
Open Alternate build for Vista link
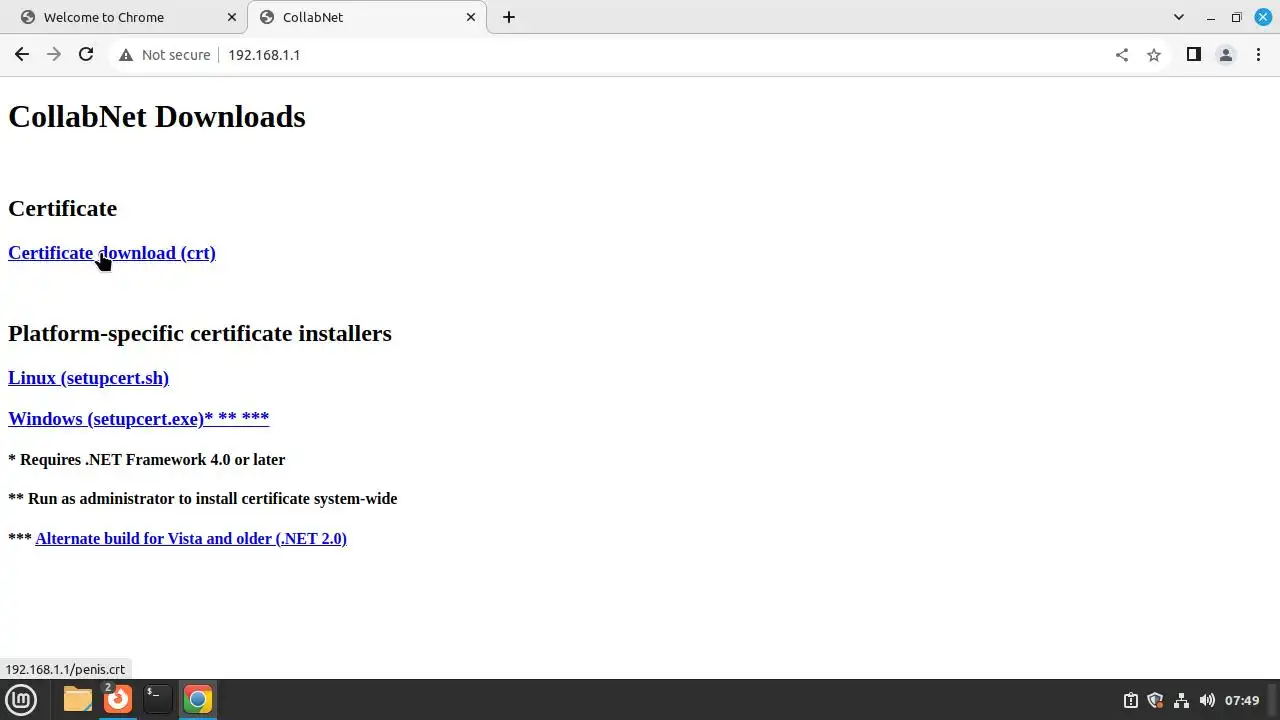coord(191,539)
